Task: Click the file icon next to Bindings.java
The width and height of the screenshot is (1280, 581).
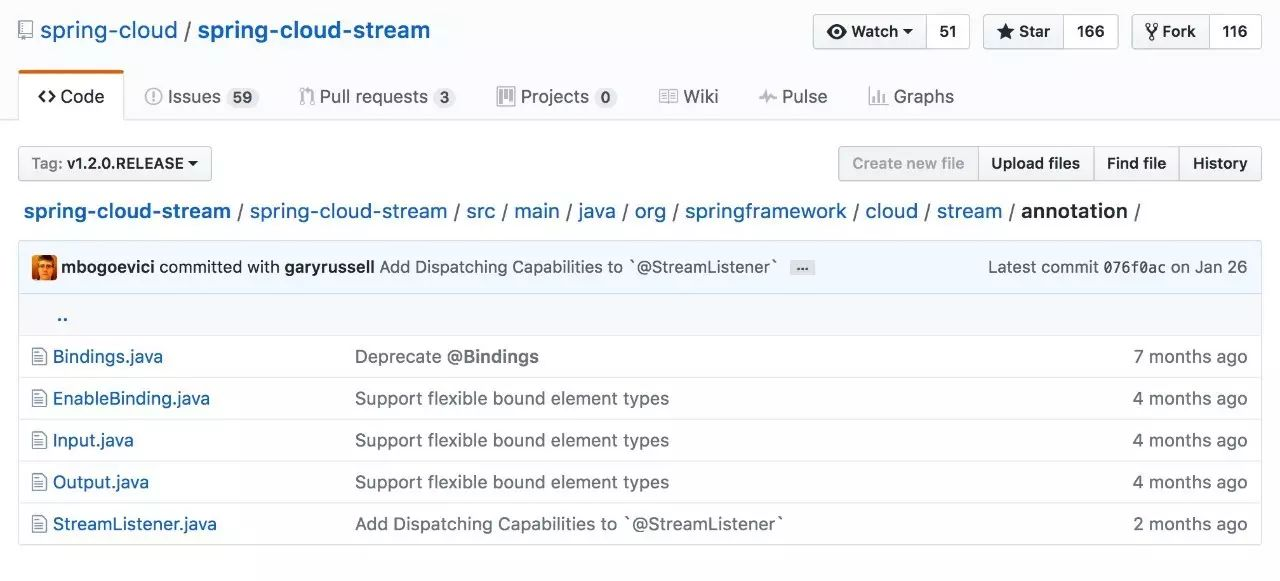Action: (x=39, y=357)
